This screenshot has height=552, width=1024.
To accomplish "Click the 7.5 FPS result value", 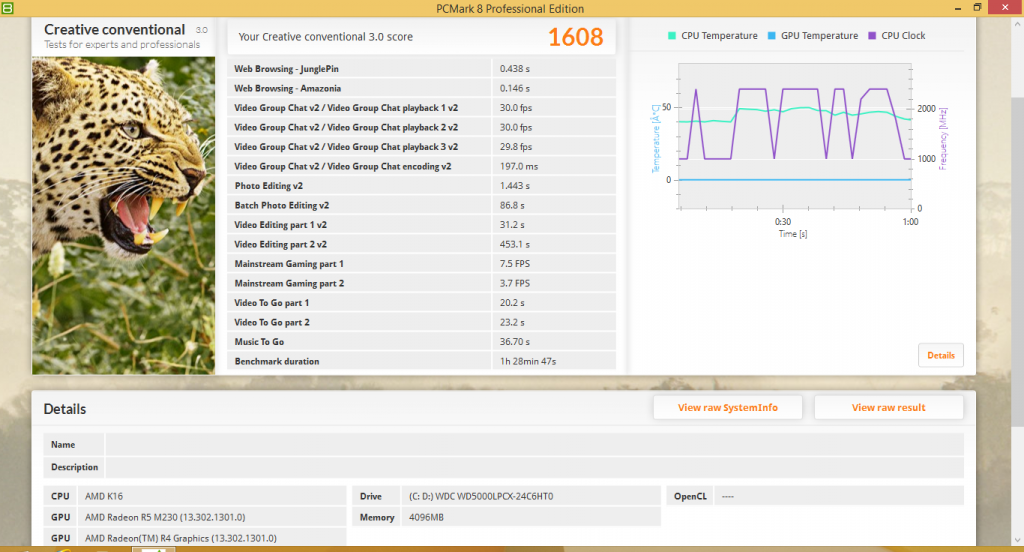I will coord(515,264).
